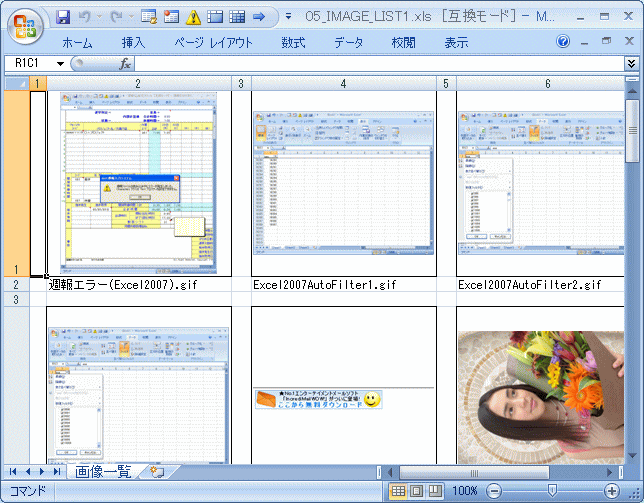
Task: Click the window-layout quick access icon
Action: tap(215, 17)
